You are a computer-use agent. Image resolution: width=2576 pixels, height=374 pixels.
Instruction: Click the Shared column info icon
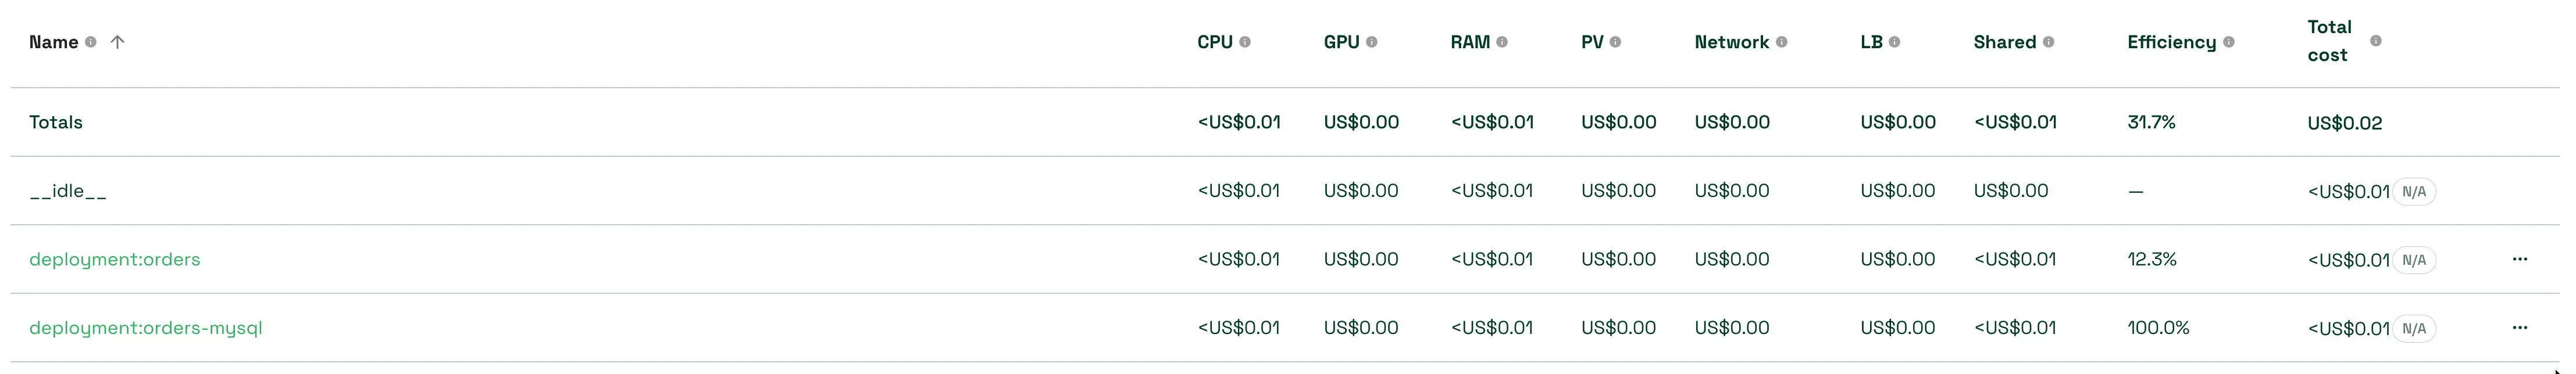coord(2049,42)
